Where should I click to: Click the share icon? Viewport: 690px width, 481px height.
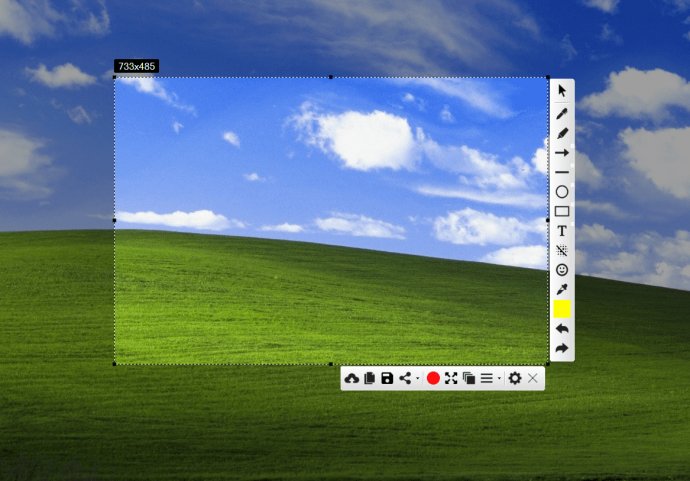(405, 378)
